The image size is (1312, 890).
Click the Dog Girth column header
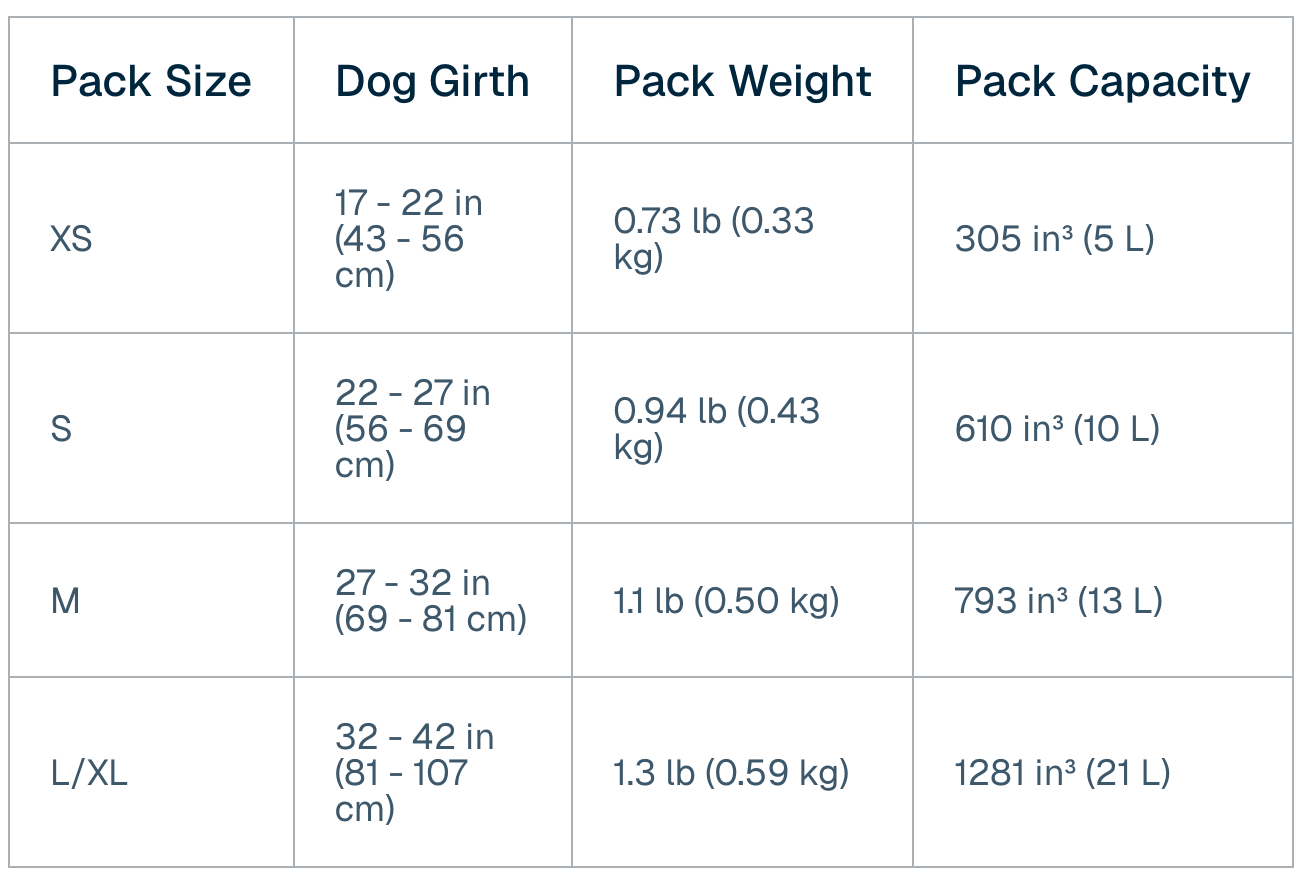coord(432,81)
